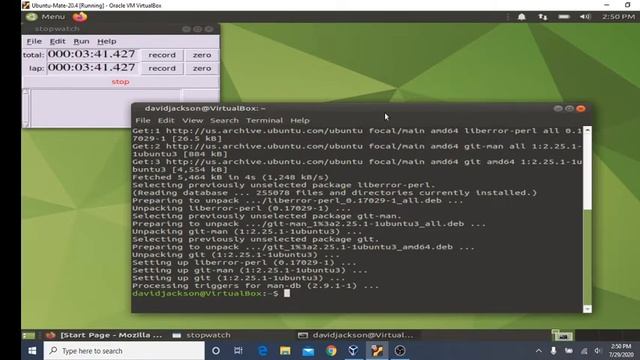Click zero button in lap row
The width and height of the screenshot is (640, 360).
pyautogui.click(x=202, y=68)
